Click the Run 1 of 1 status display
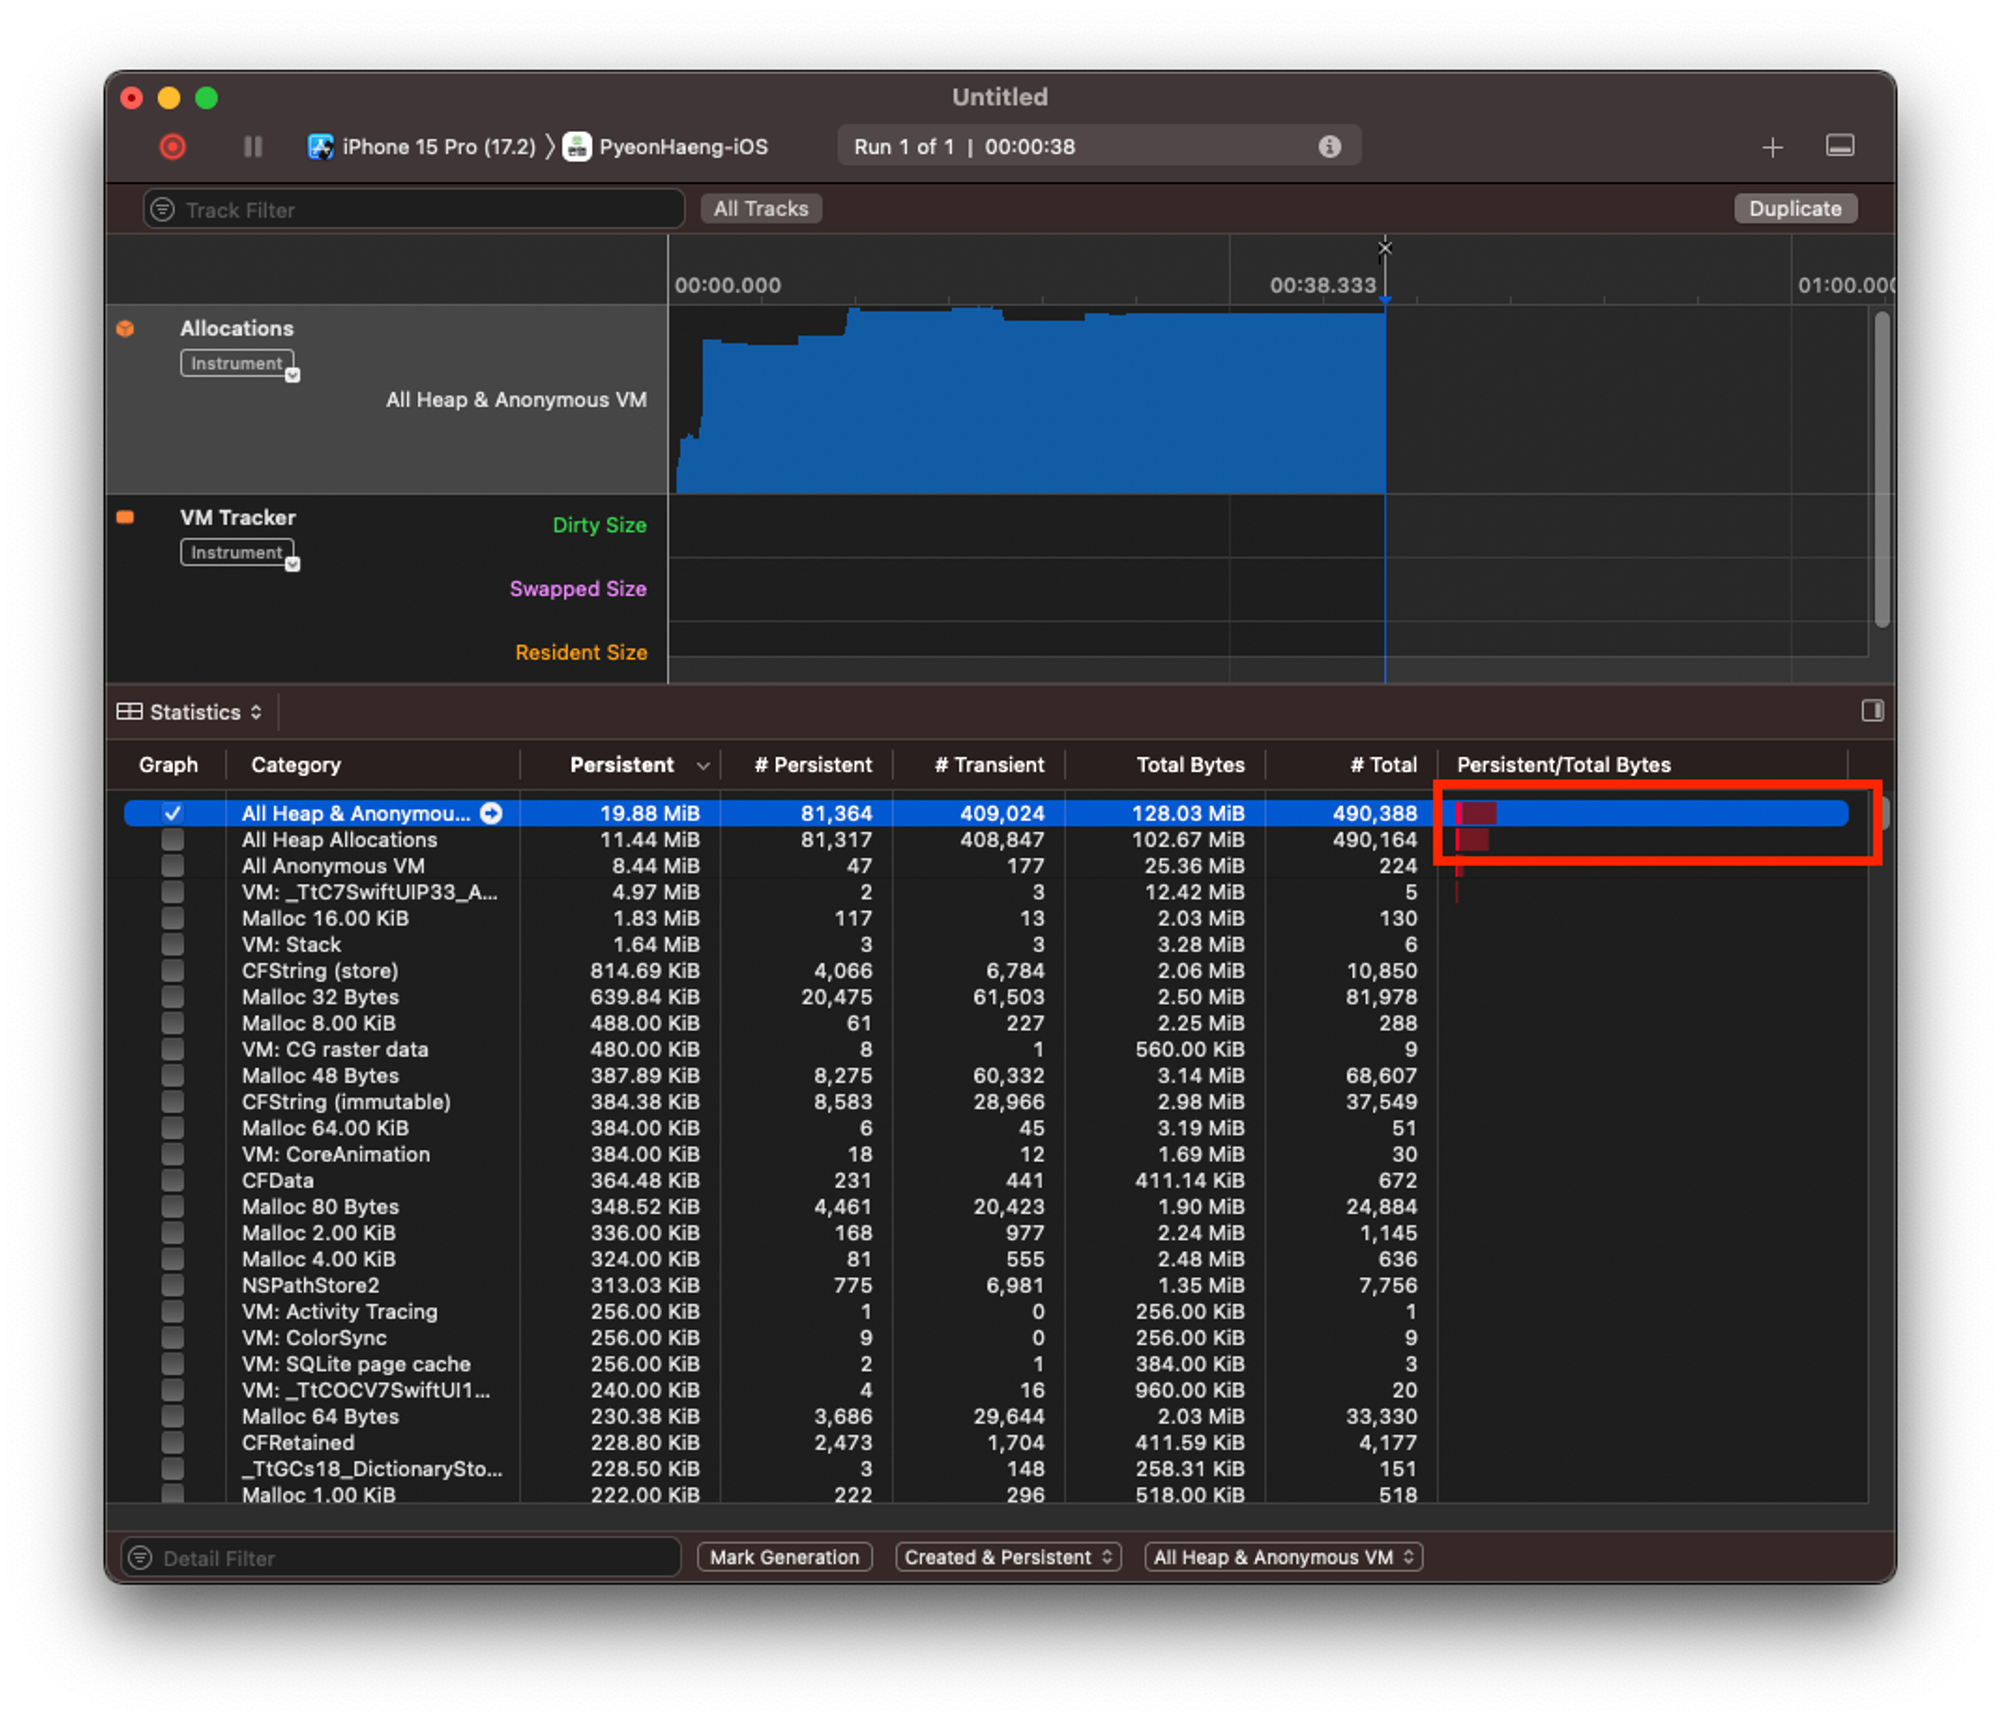The width and height of the screenshot is (2000, 1721). click(1098, 147)
